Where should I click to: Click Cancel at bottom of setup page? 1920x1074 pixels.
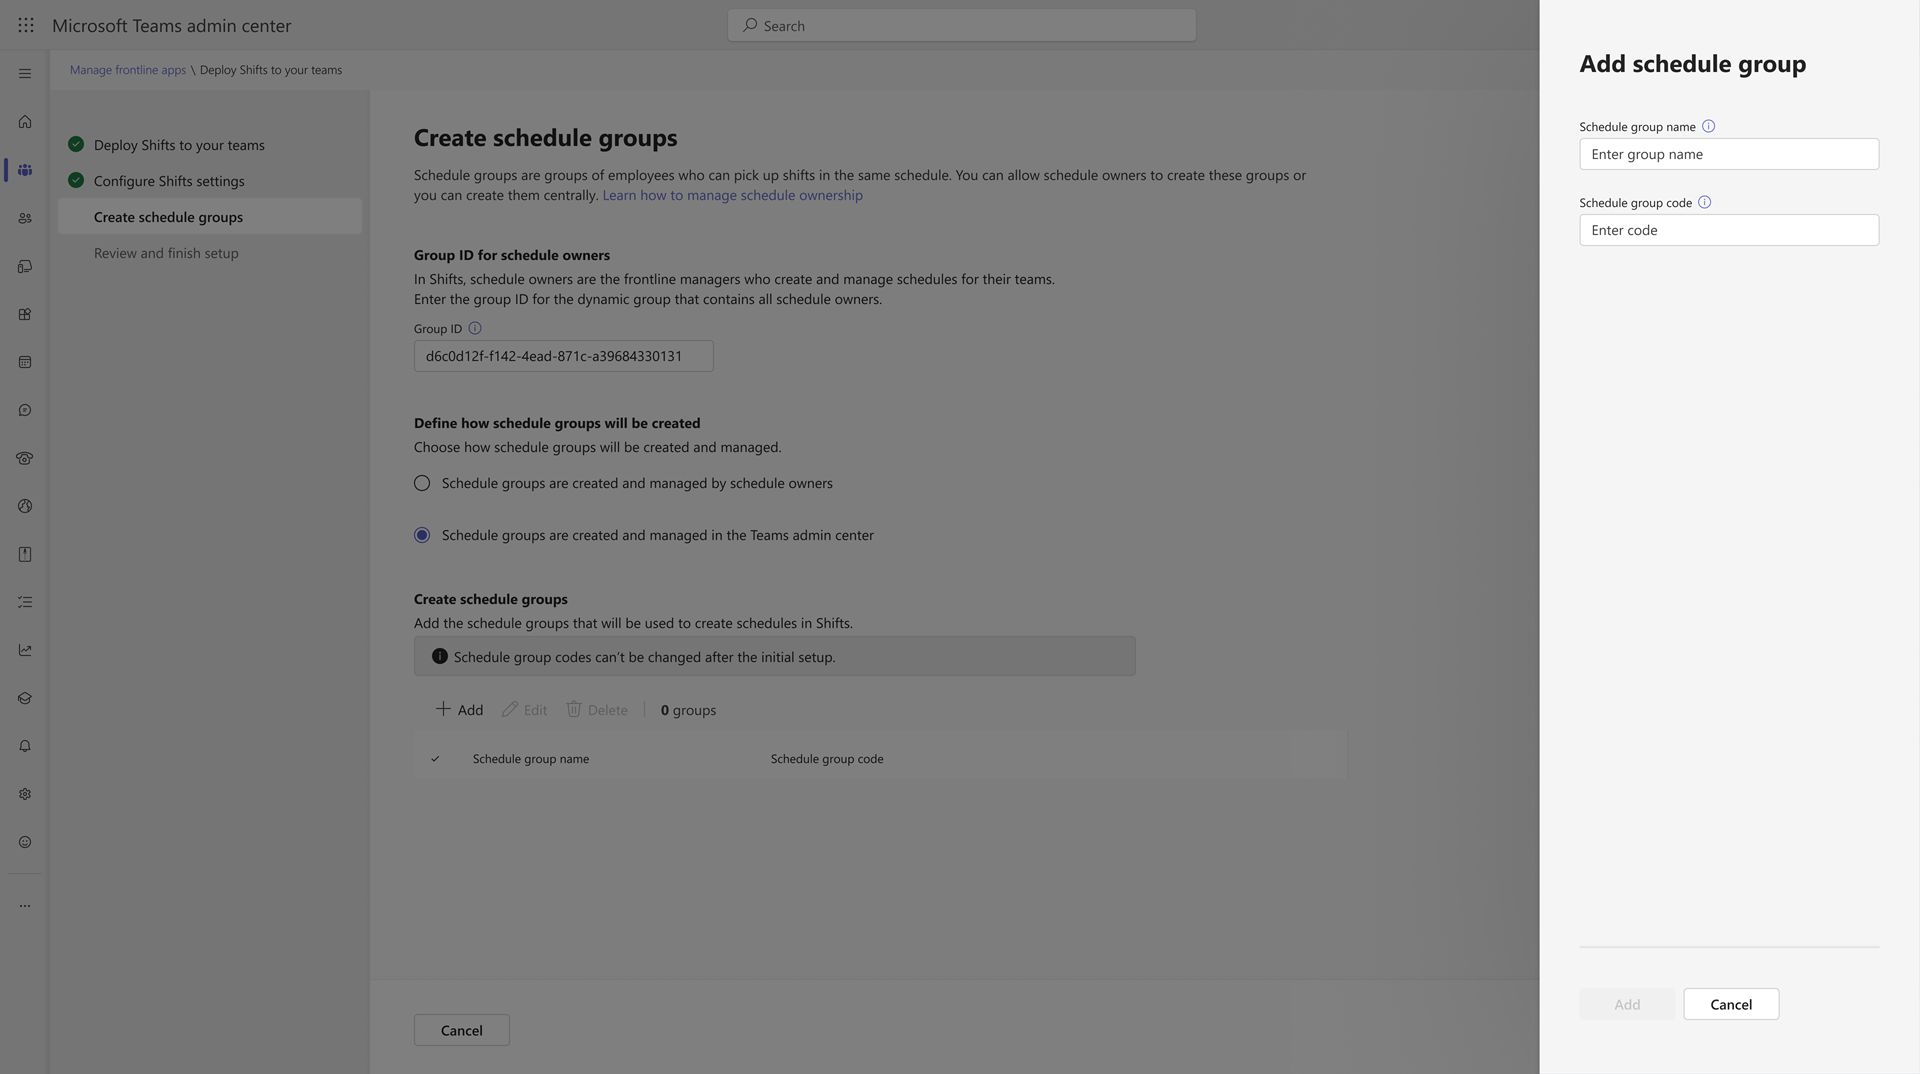[462, 1031]
